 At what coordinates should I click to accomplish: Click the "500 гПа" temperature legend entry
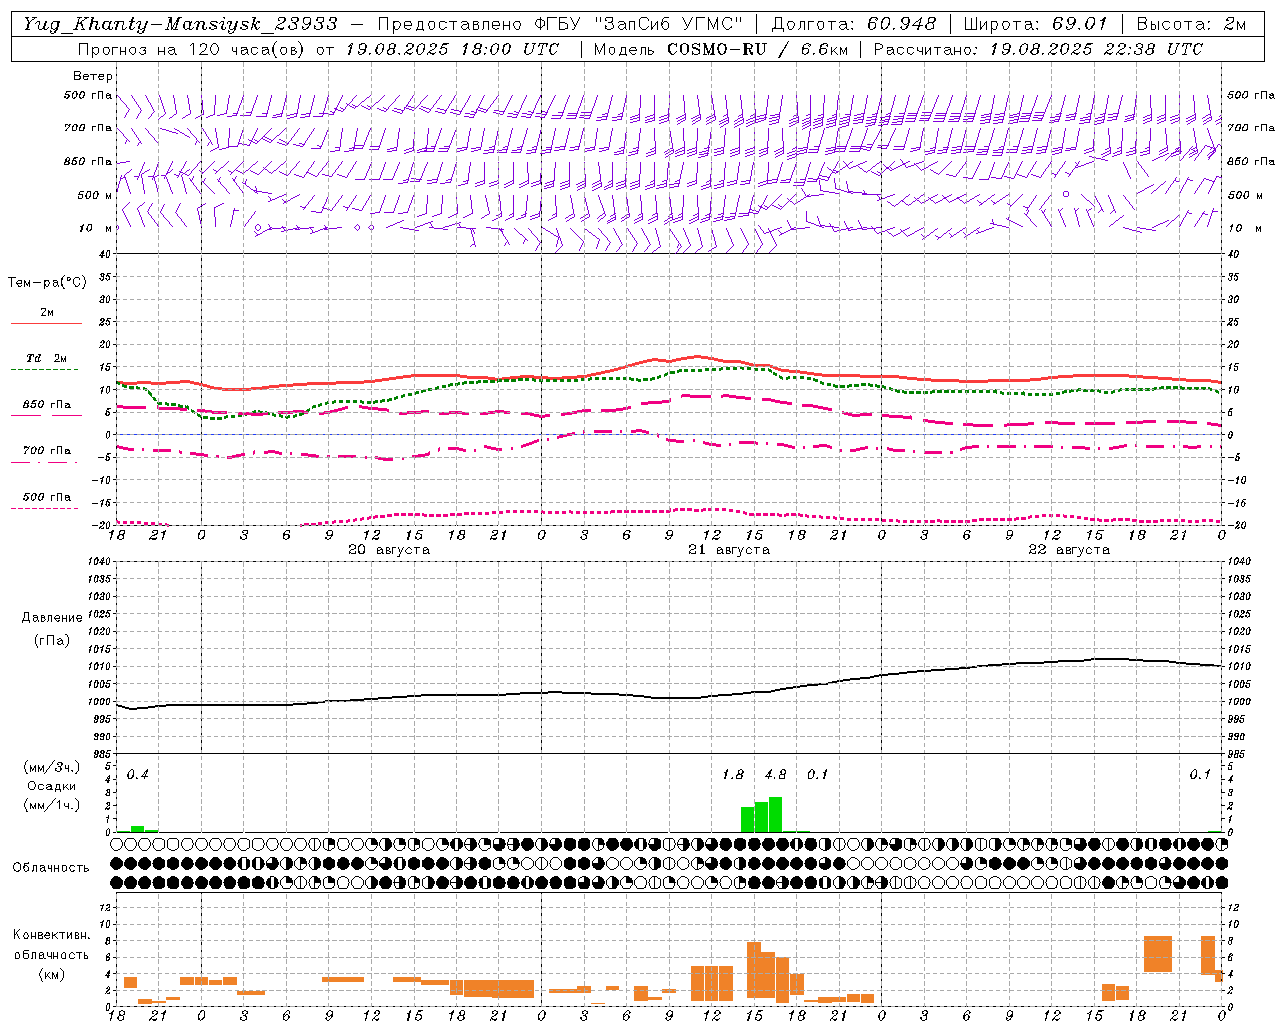(46, 497)
